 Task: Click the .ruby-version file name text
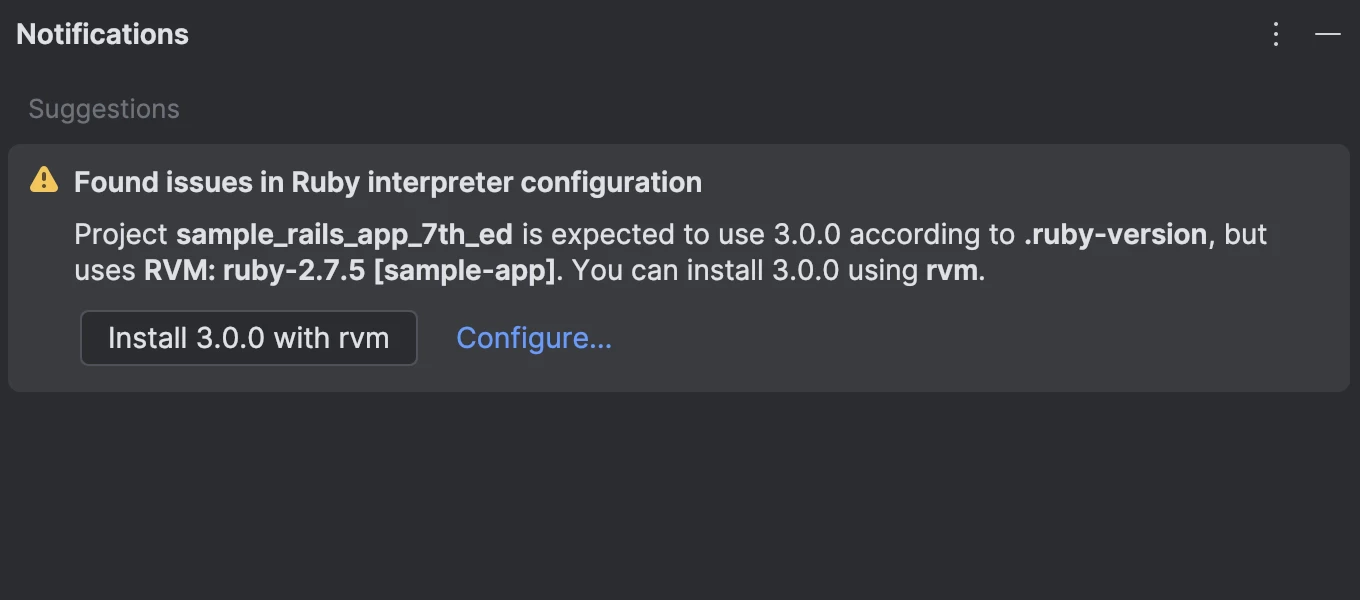pos(1114,235)
